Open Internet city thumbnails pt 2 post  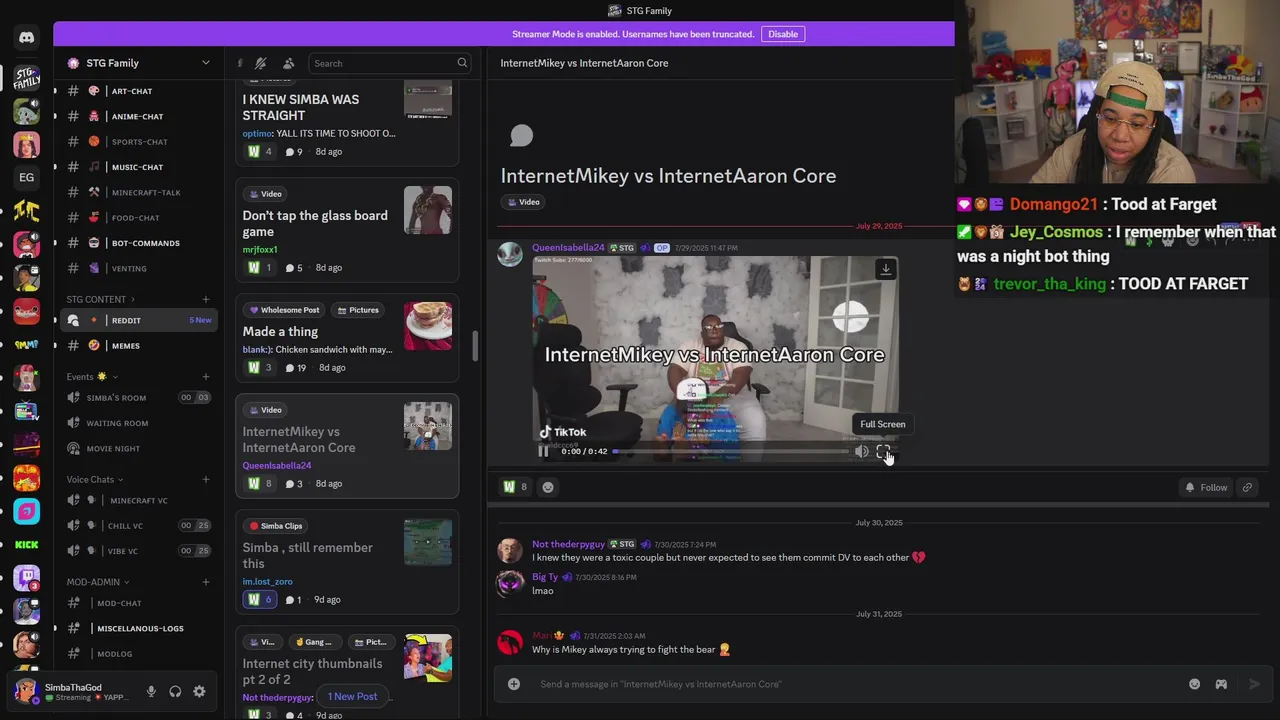(x=347, y=675)
